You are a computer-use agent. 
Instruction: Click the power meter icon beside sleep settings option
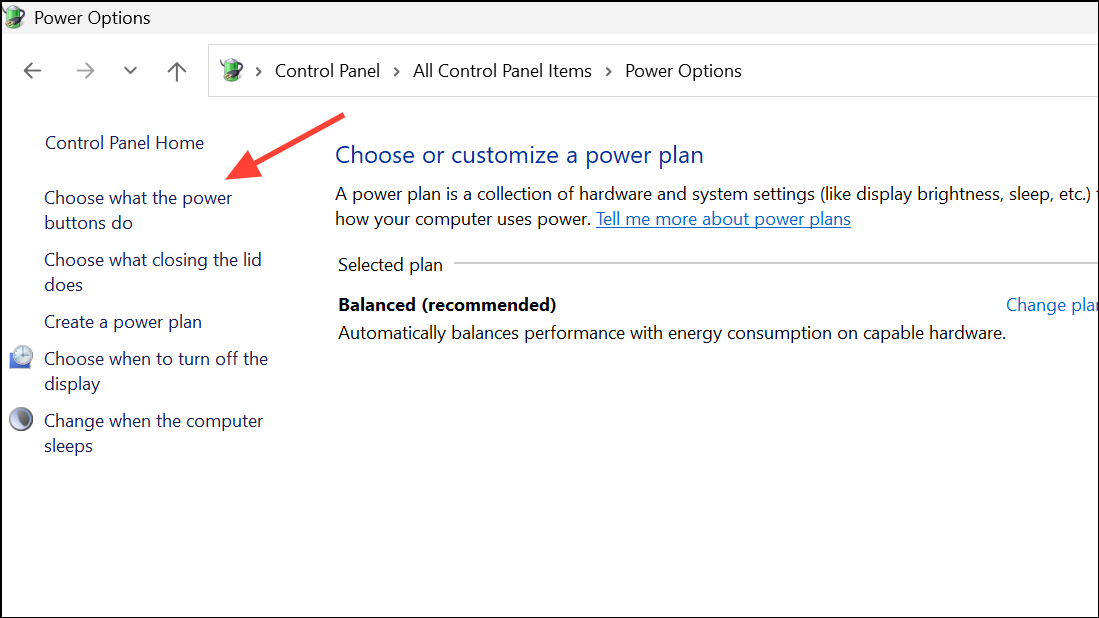click(21, 418)
